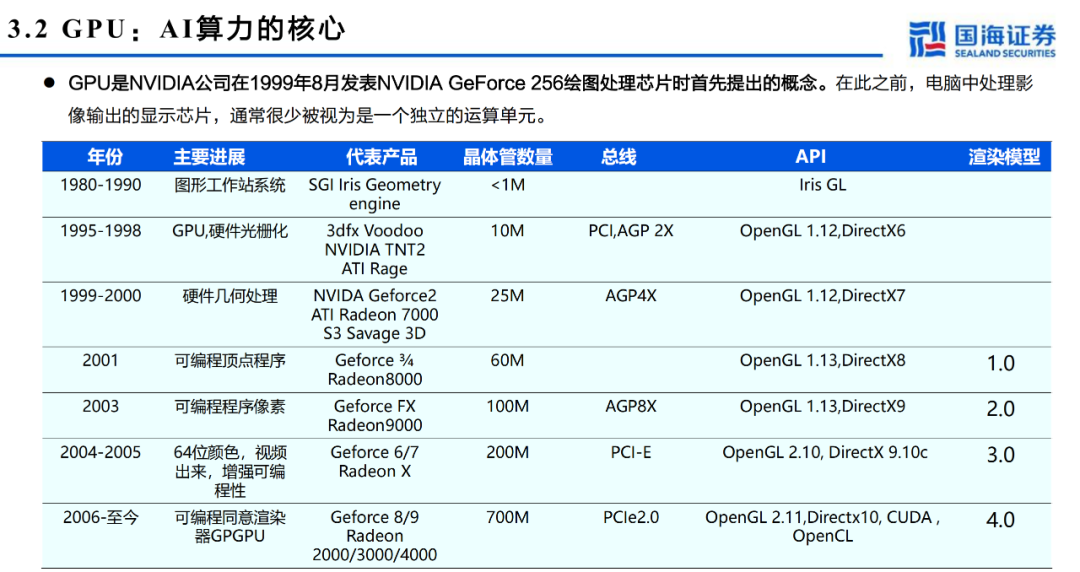
Task: Select the year cell "2004-2005"
Action: point(101,453)
